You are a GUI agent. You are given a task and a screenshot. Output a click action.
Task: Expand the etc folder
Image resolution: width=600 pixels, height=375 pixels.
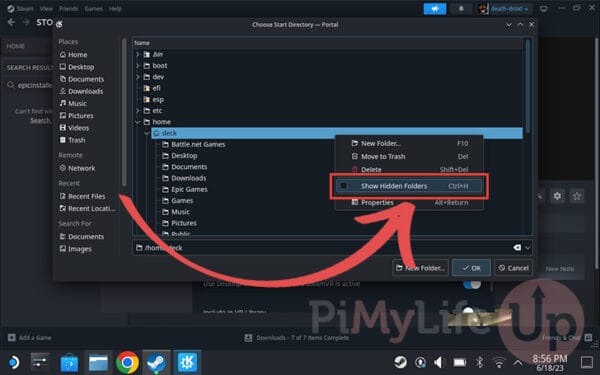pyautogui.click(x=138, y=111)
